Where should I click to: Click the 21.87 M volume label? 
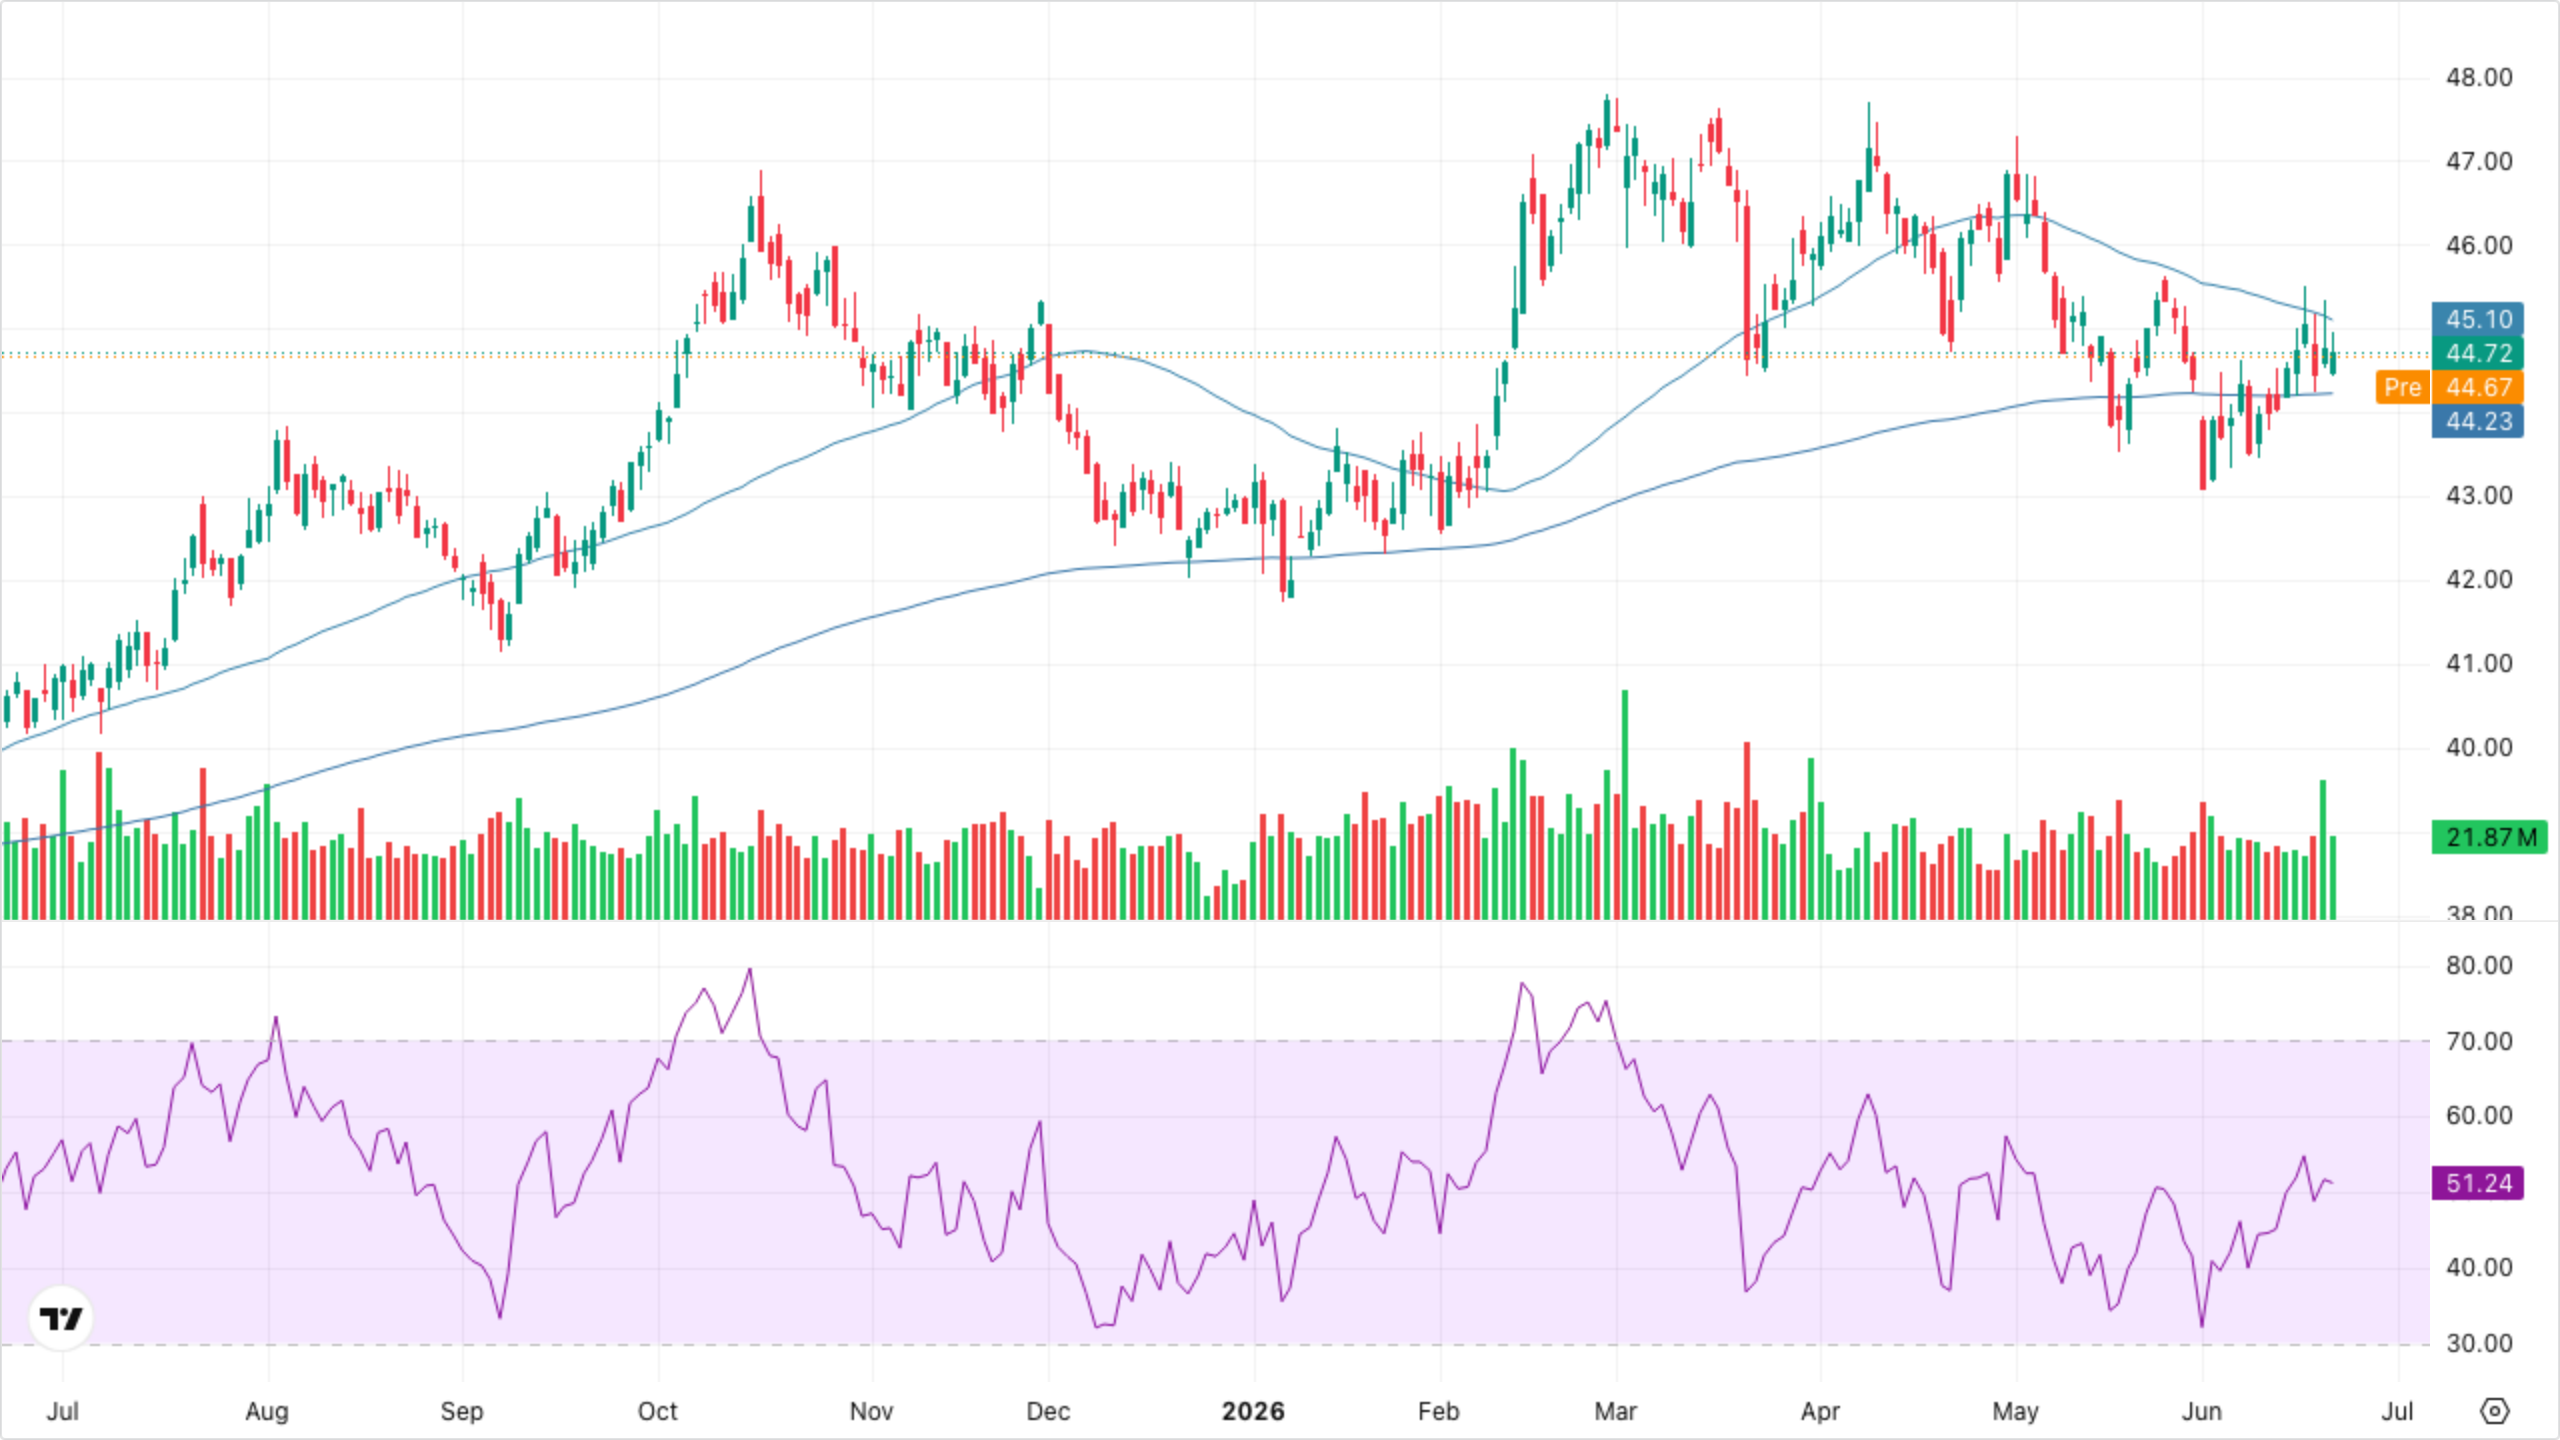(x=2490, y=837)
